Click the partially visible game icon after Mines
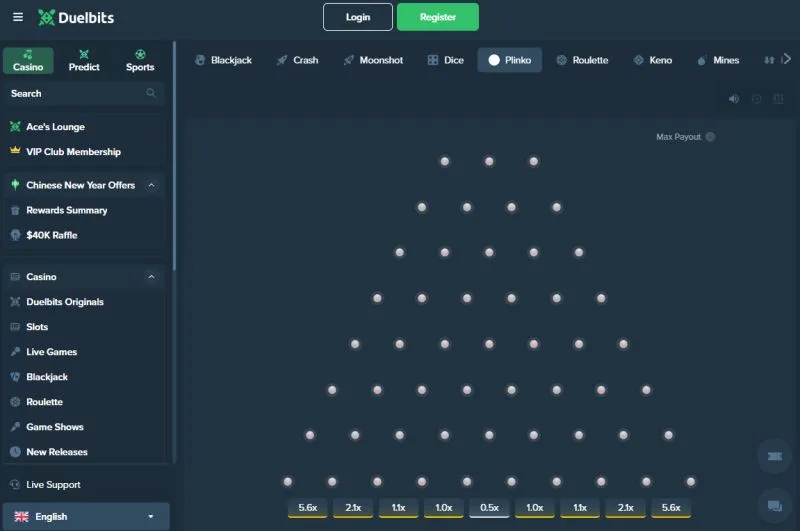The image size is (800, 531). pos(769,60)
